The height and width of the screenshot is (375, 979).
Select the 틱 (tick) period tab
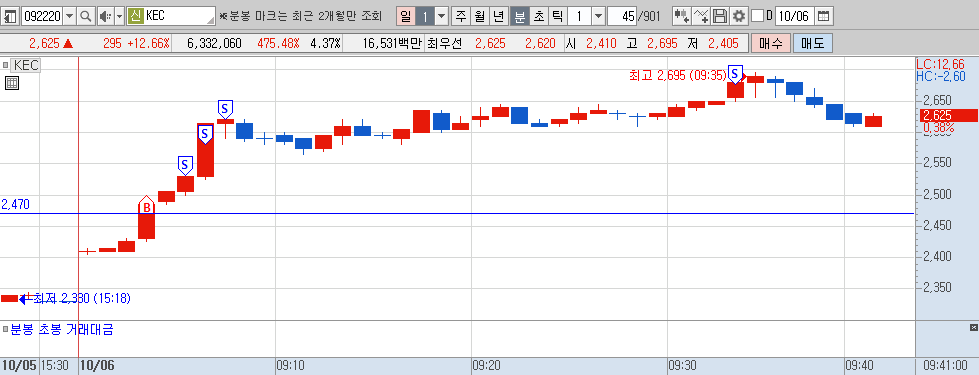[558, 16]
